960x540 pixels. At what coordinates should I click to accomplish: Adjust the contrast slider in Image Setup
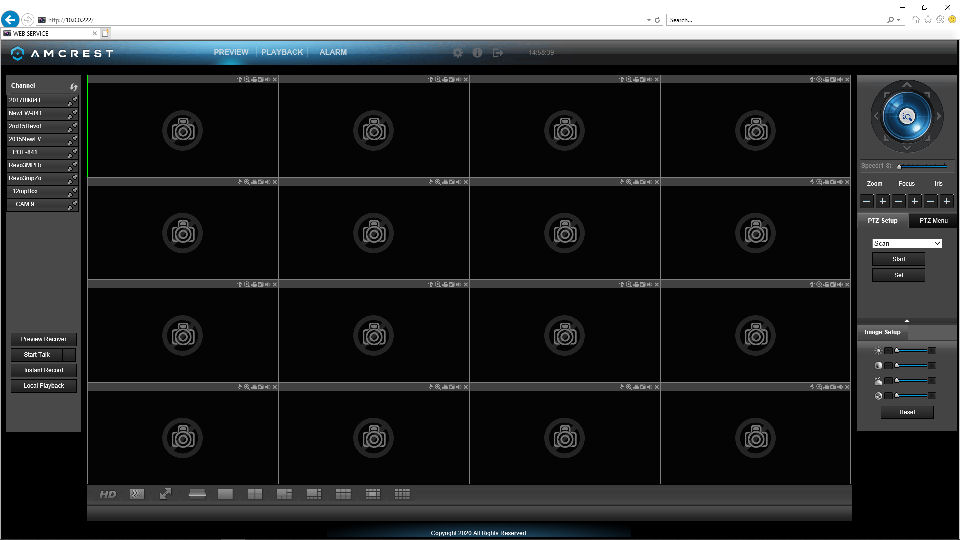(x=911, y=366)
